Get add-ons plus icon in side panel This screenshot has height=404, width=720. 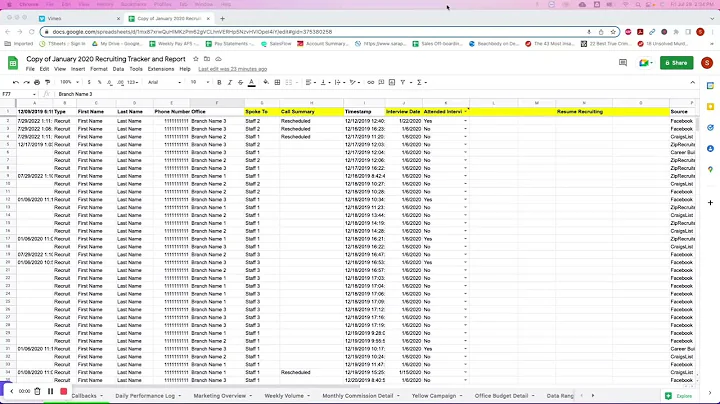point(710,202)
